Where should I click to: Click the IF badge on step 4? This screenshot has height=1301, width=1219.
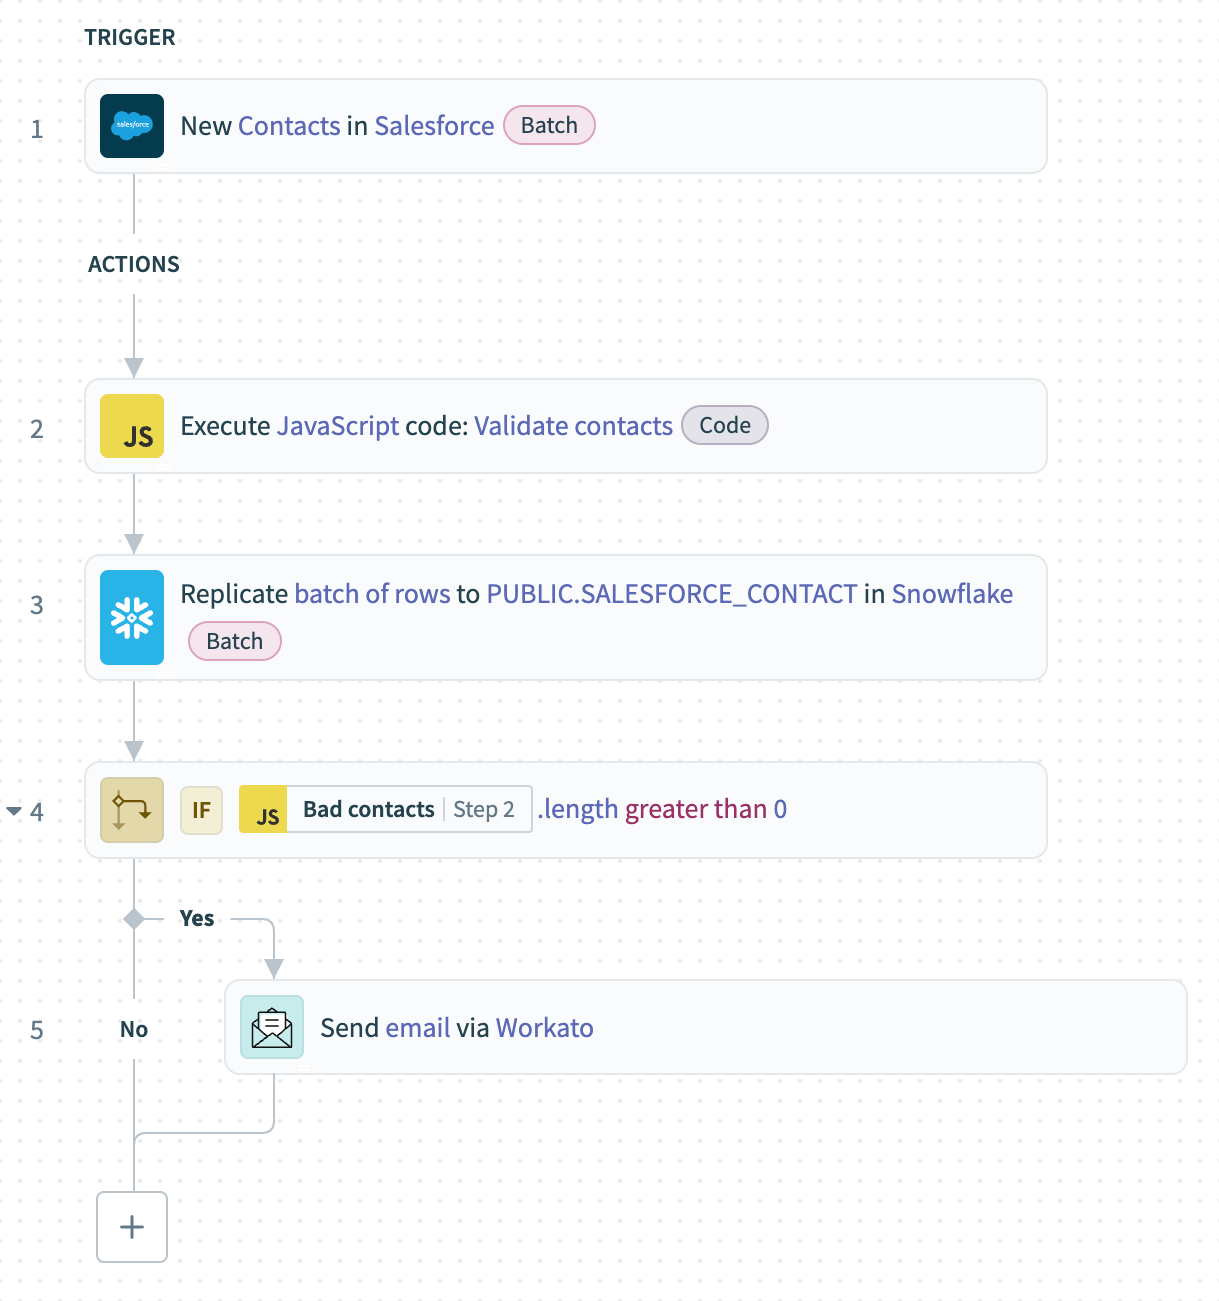pyautogui.click(x=201, y=810)
